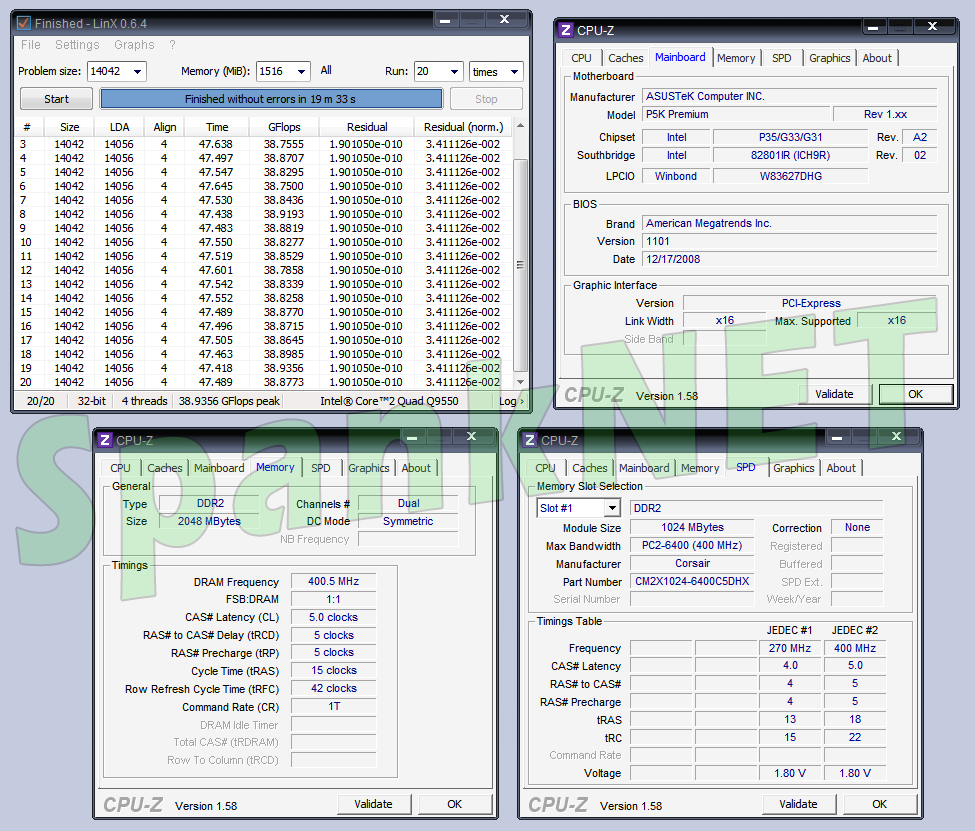Click the All memory link in LinX

click(x=326, y=70)
